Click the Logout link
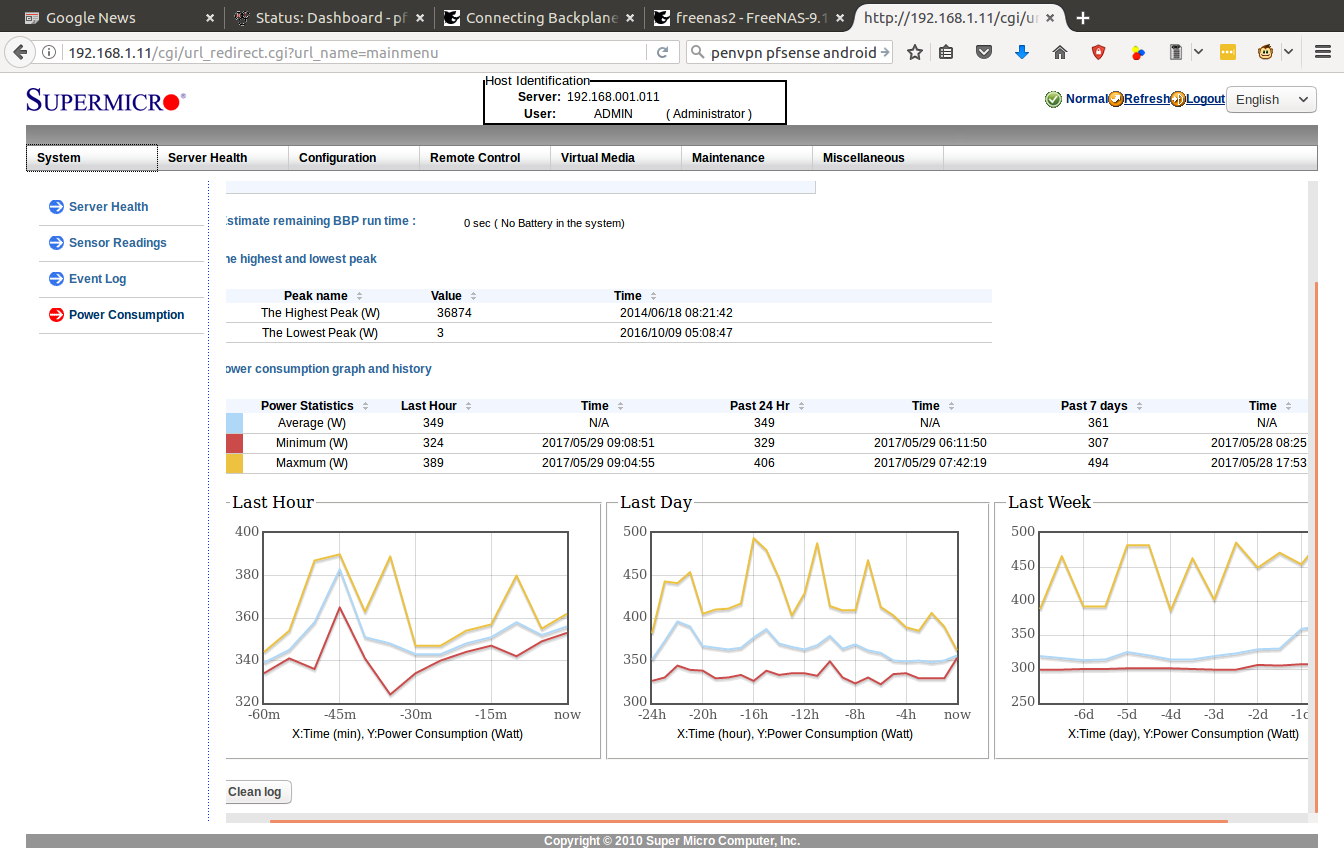This screenshot has width=1344, height=848. pyautogui.click(x=1206, y=99)
